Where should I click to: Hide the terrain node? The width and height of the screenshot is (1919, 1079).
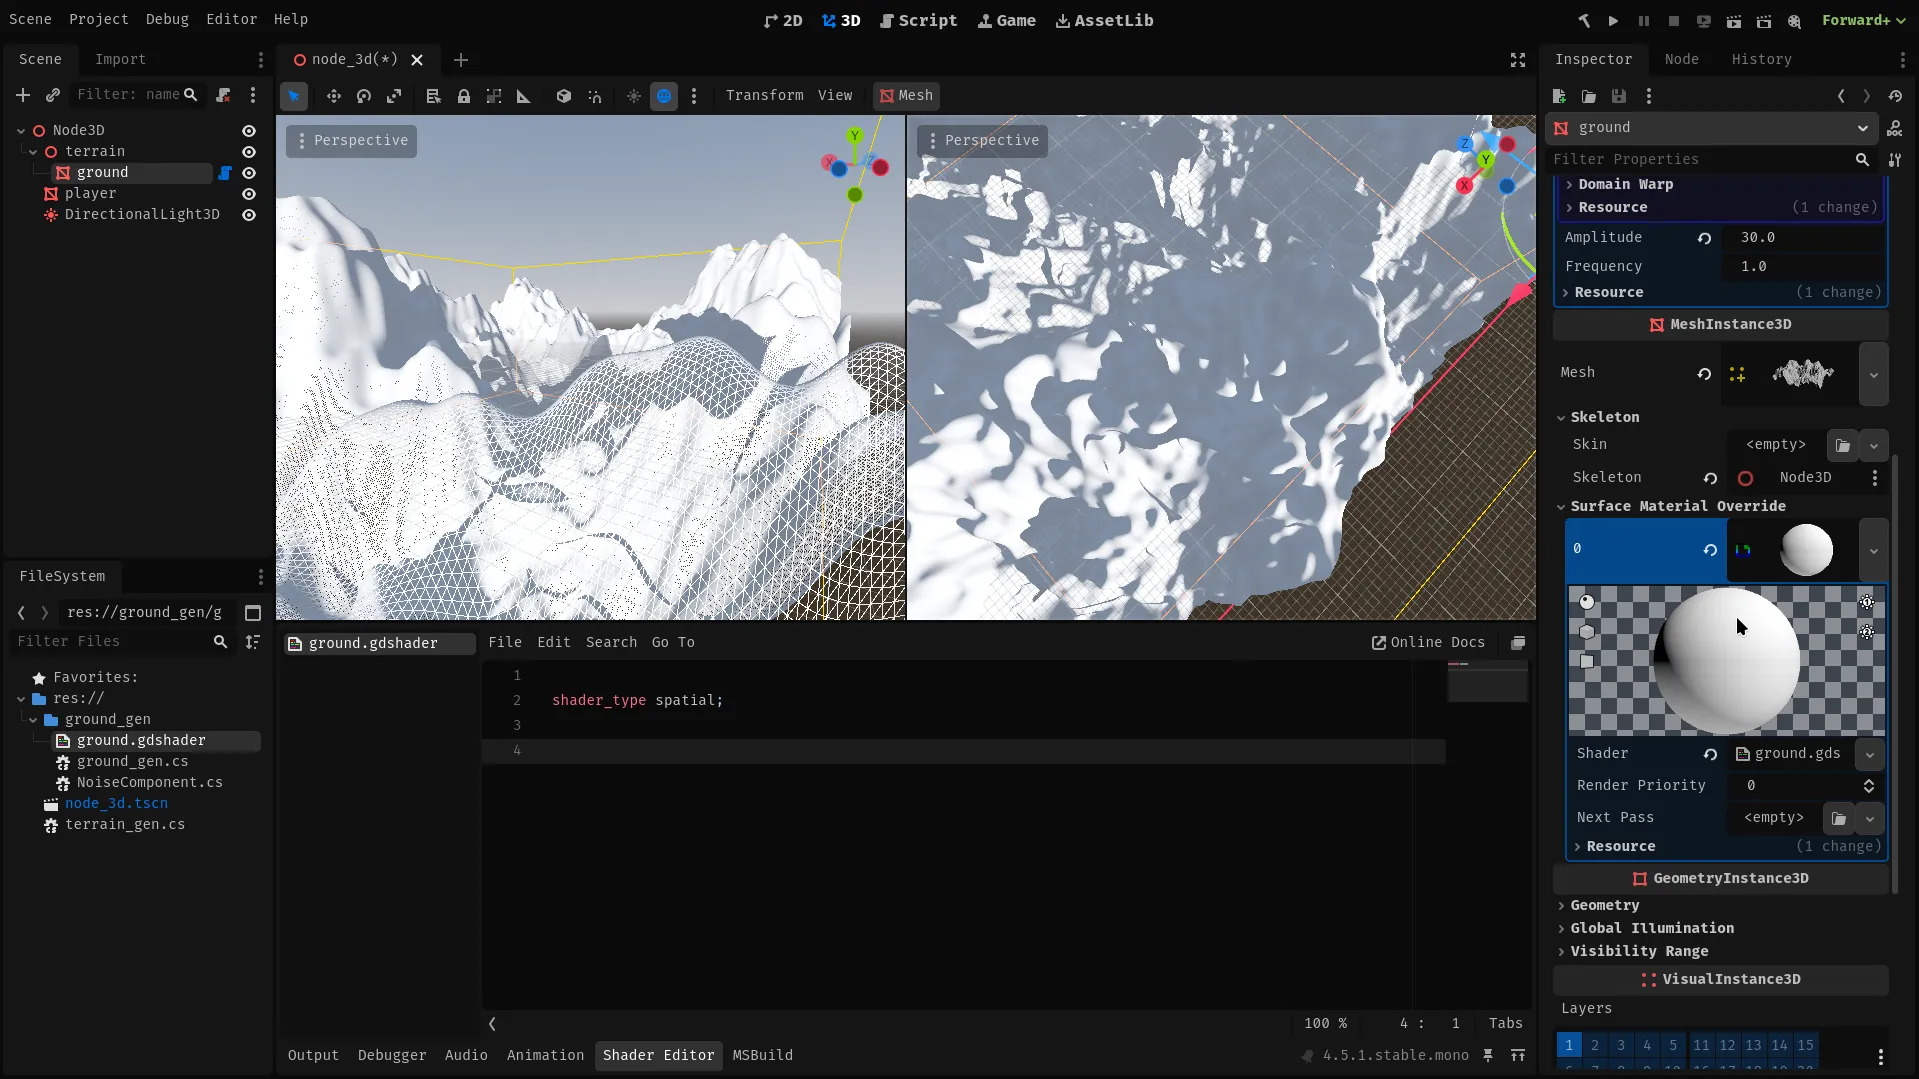pyautogui.click(x=249, y=151)
